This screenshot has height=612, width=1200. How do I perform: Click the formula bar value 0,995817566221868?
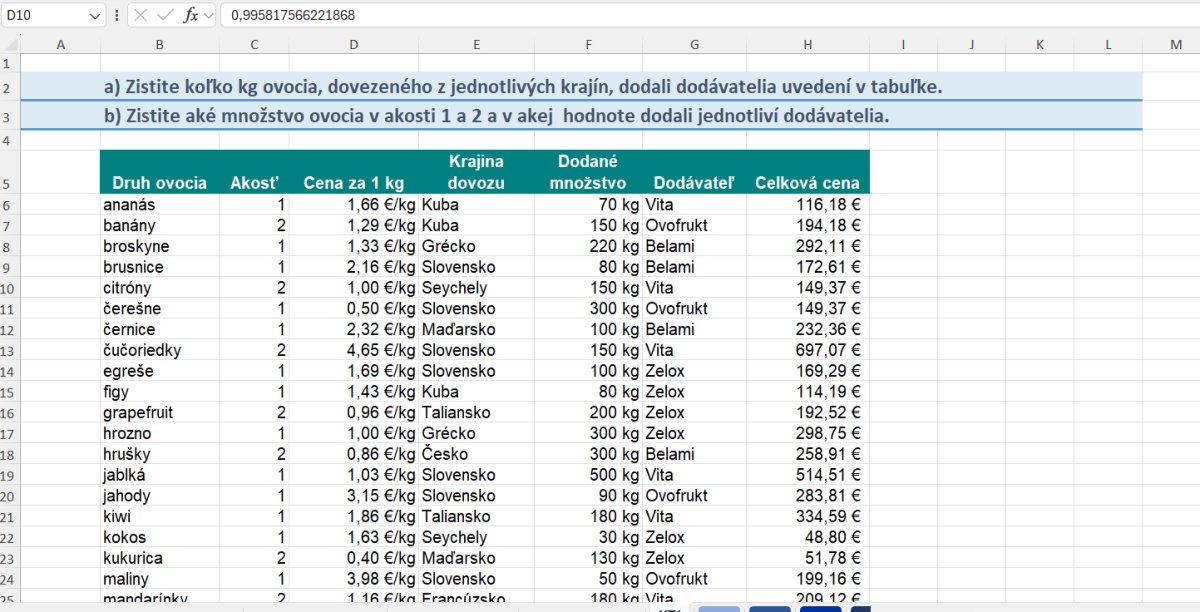point(292,15)
